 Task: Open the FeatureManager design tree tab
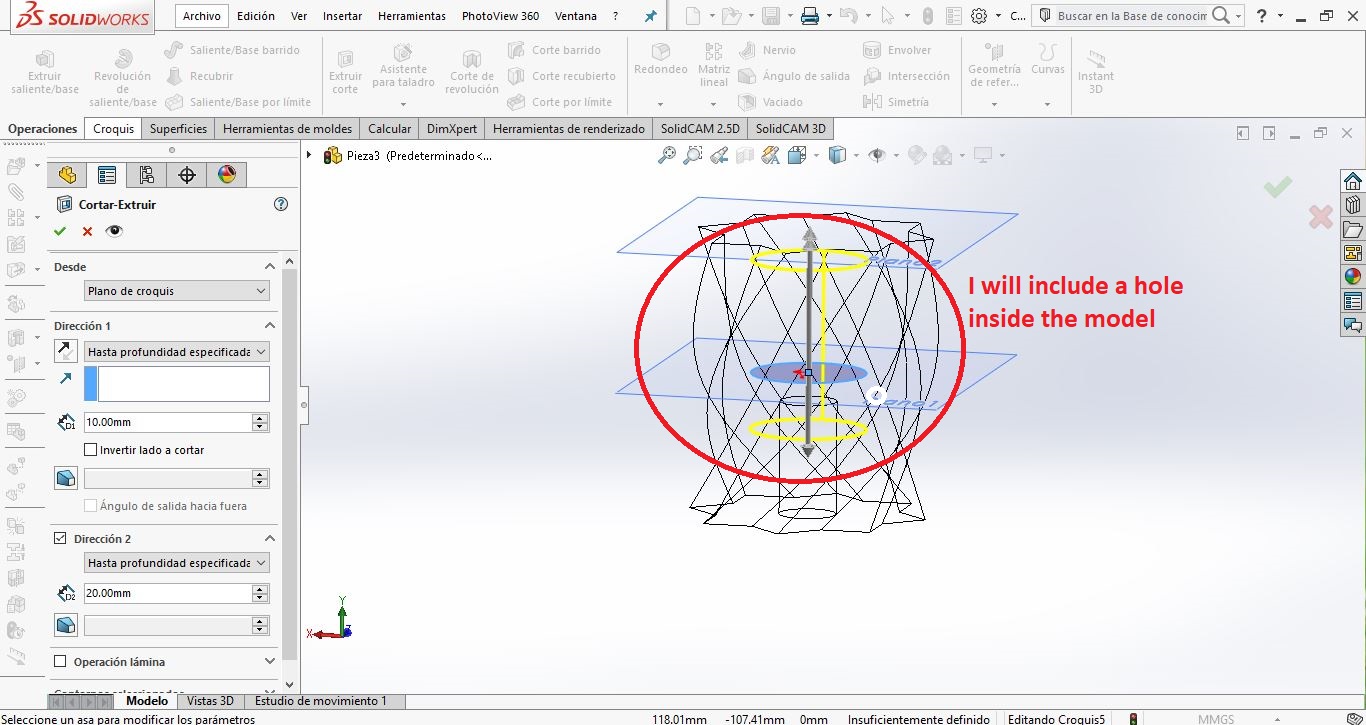(x=67, y=175)
